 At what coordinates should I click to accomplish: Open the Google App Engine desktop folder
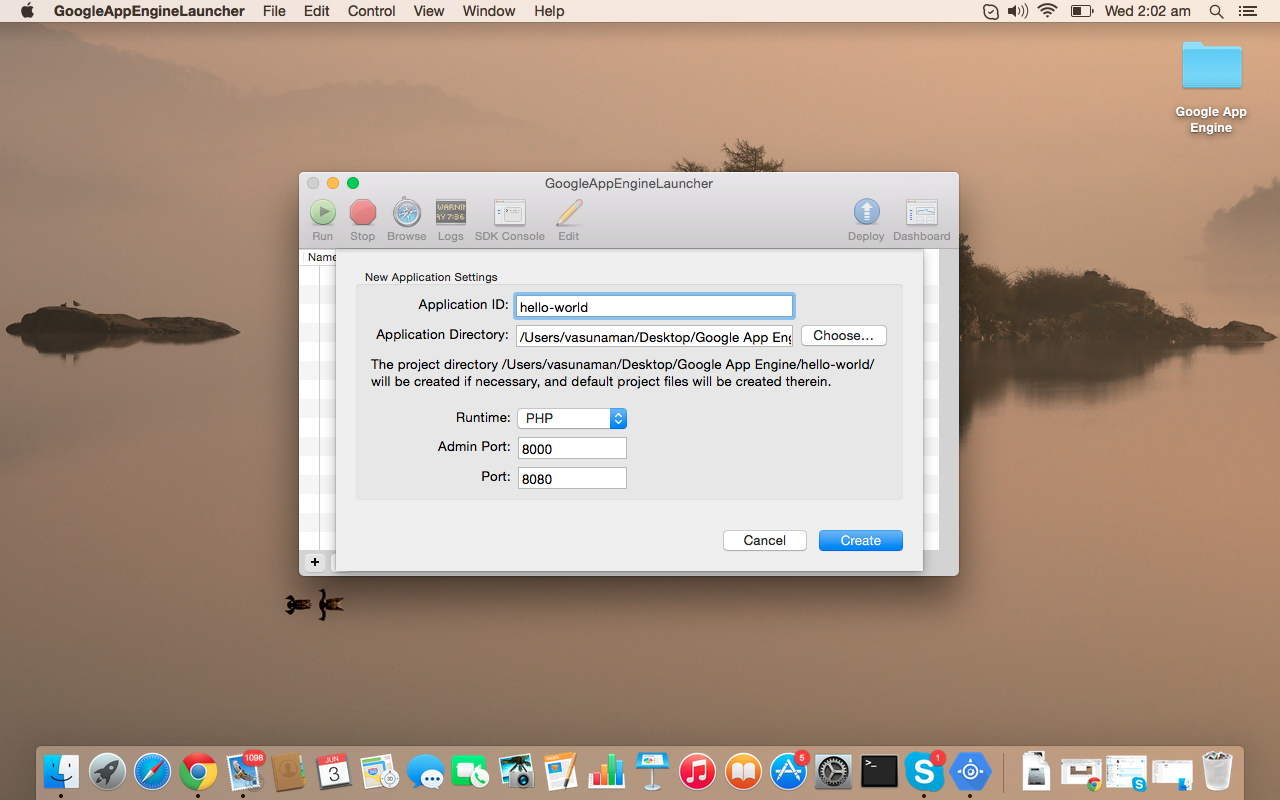[1211, 68]
